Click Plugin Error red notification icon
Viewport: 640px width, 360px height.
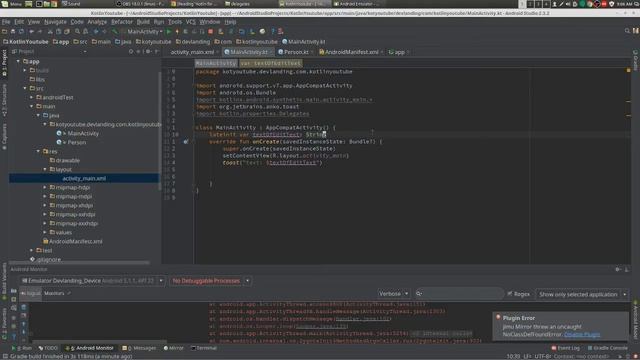[498, 318]
